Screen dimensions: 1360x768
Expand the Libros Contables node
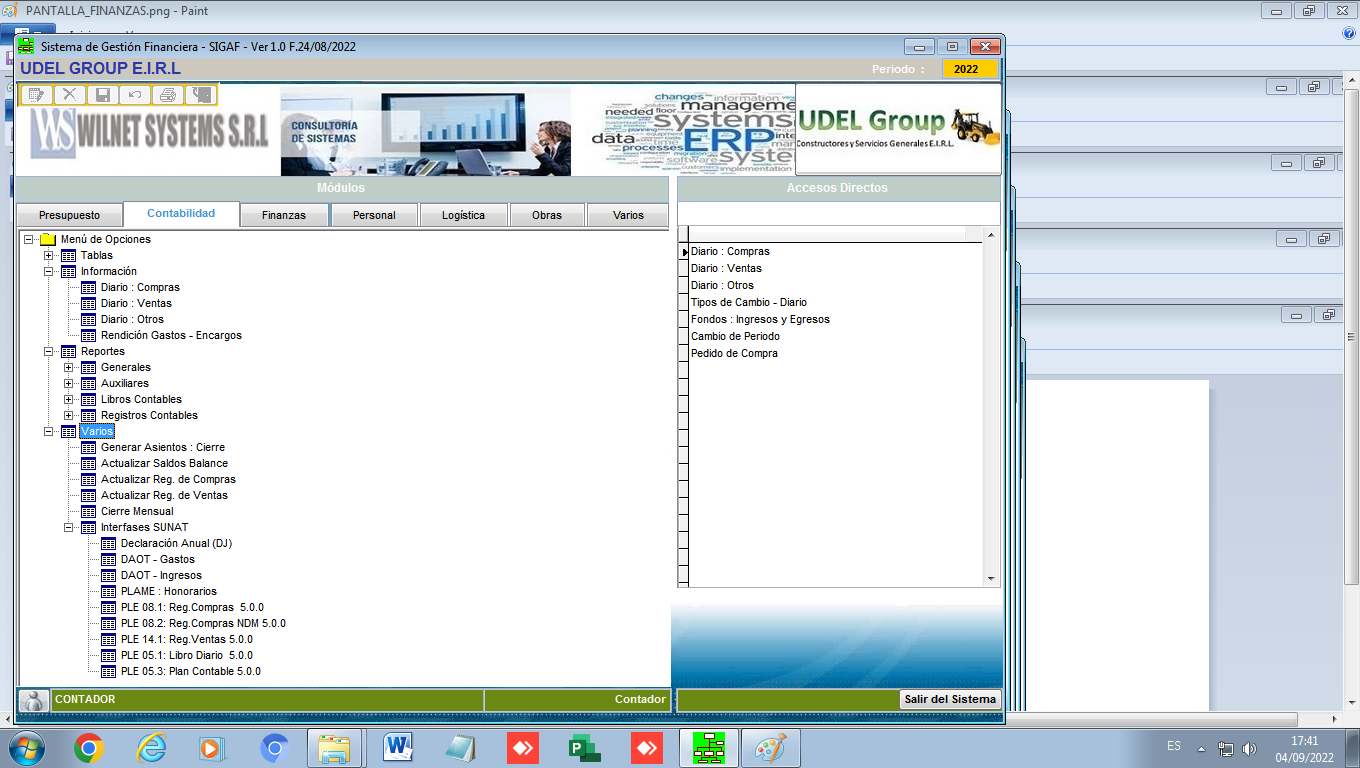[x=68, y=399]
